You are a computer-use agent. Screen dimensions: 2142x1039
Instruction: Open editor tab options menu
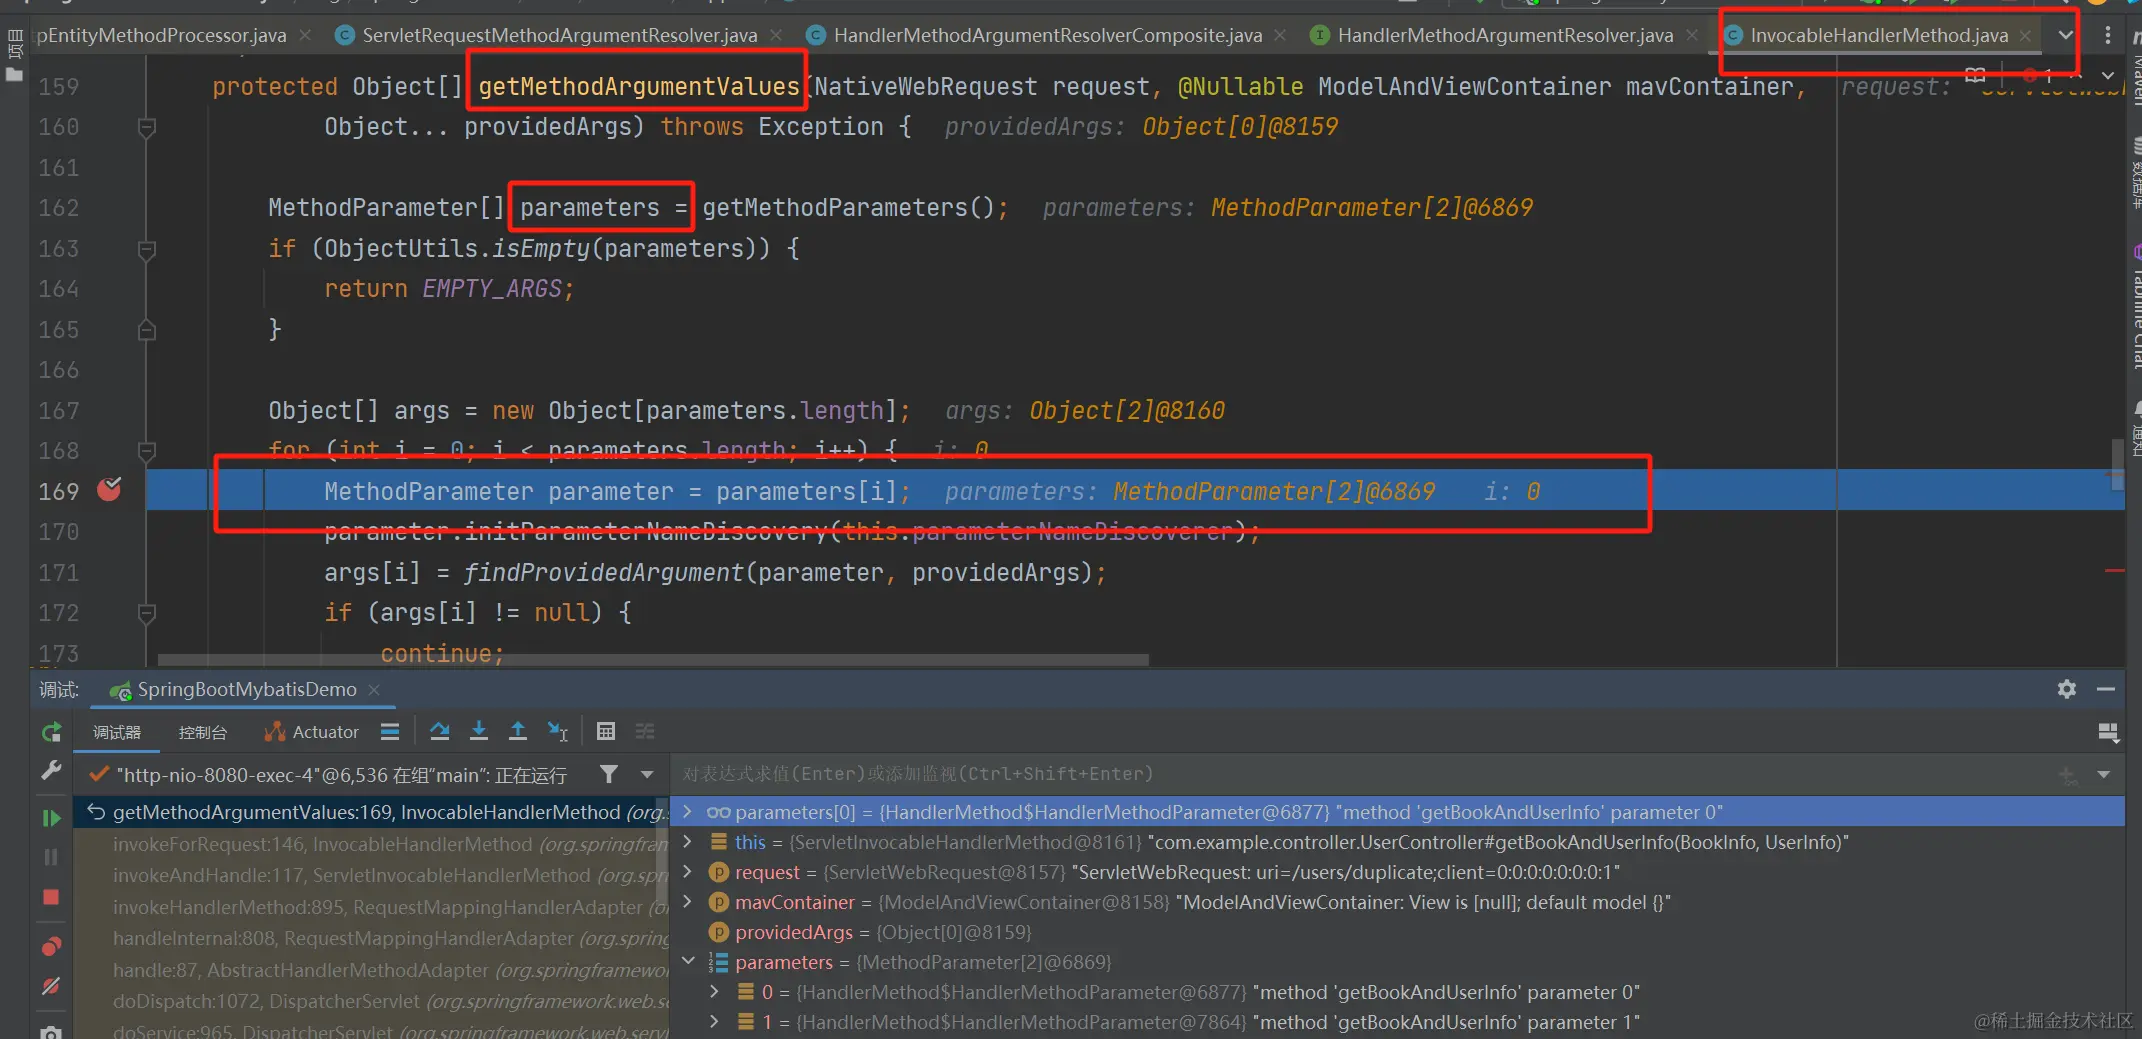click(2108, 35)
